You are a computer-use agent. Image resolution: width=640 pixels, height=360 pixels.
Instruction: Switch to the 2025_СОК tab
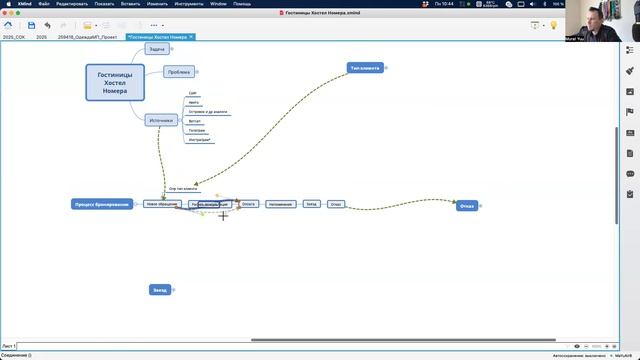click(14, 37)
